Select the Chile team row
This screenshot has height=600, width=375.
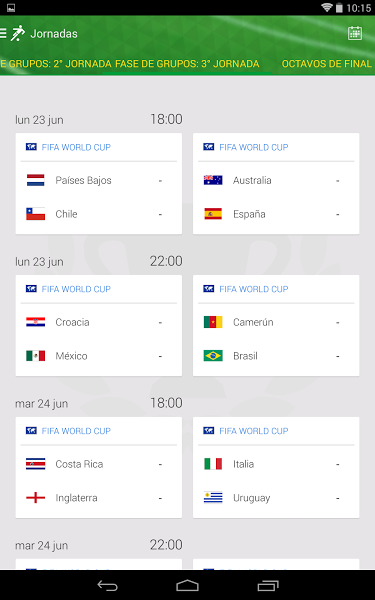point(98,214)
